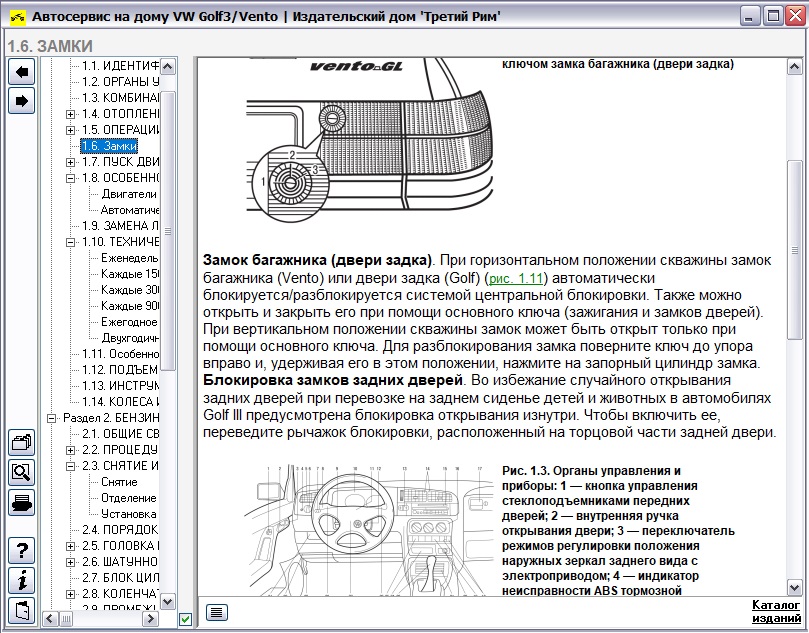Click the tree panel scroll-down arrow

168,602
